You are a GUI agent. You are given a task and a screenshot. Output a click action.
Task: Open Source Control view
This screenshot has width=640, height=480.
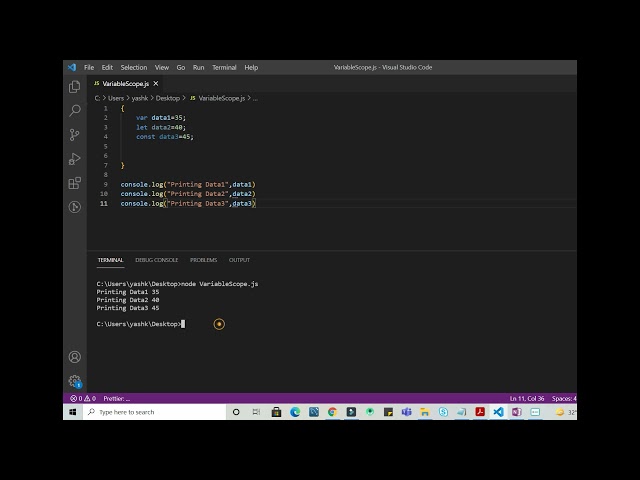(75, 135)
